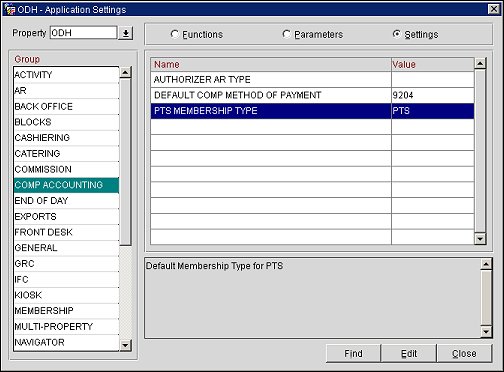The width and height of the screenshot is (504, 372).
Task: Select EXPORTS group
Action: pyautogui.click(x=66, y=216)
